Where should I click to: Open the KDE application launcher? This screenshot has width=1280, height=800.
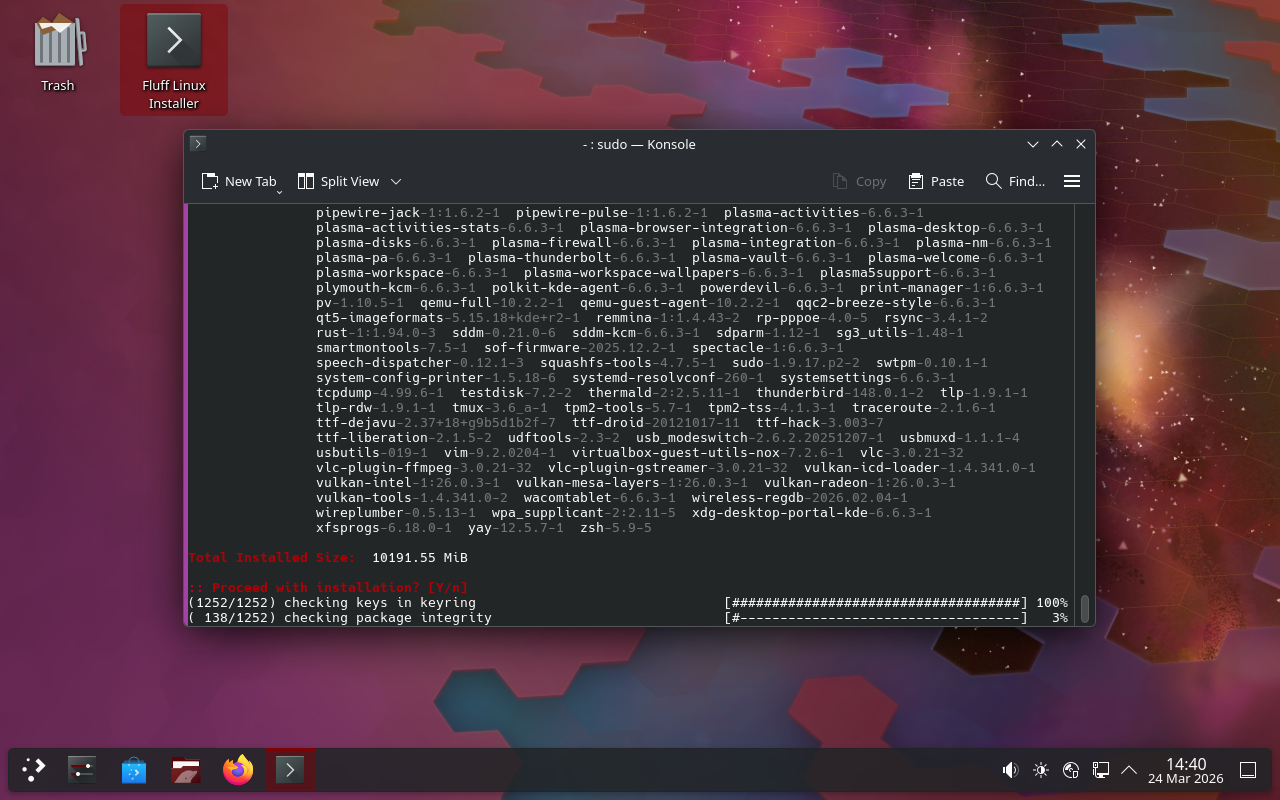[34, 769]
